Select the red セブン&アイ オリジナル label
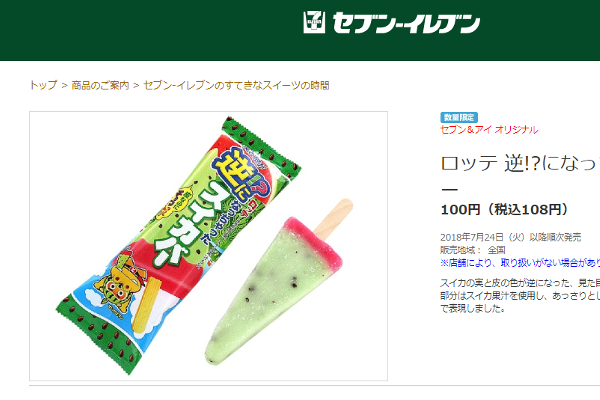The width and height of the screenshot is (600, 400). pos(489,130)
